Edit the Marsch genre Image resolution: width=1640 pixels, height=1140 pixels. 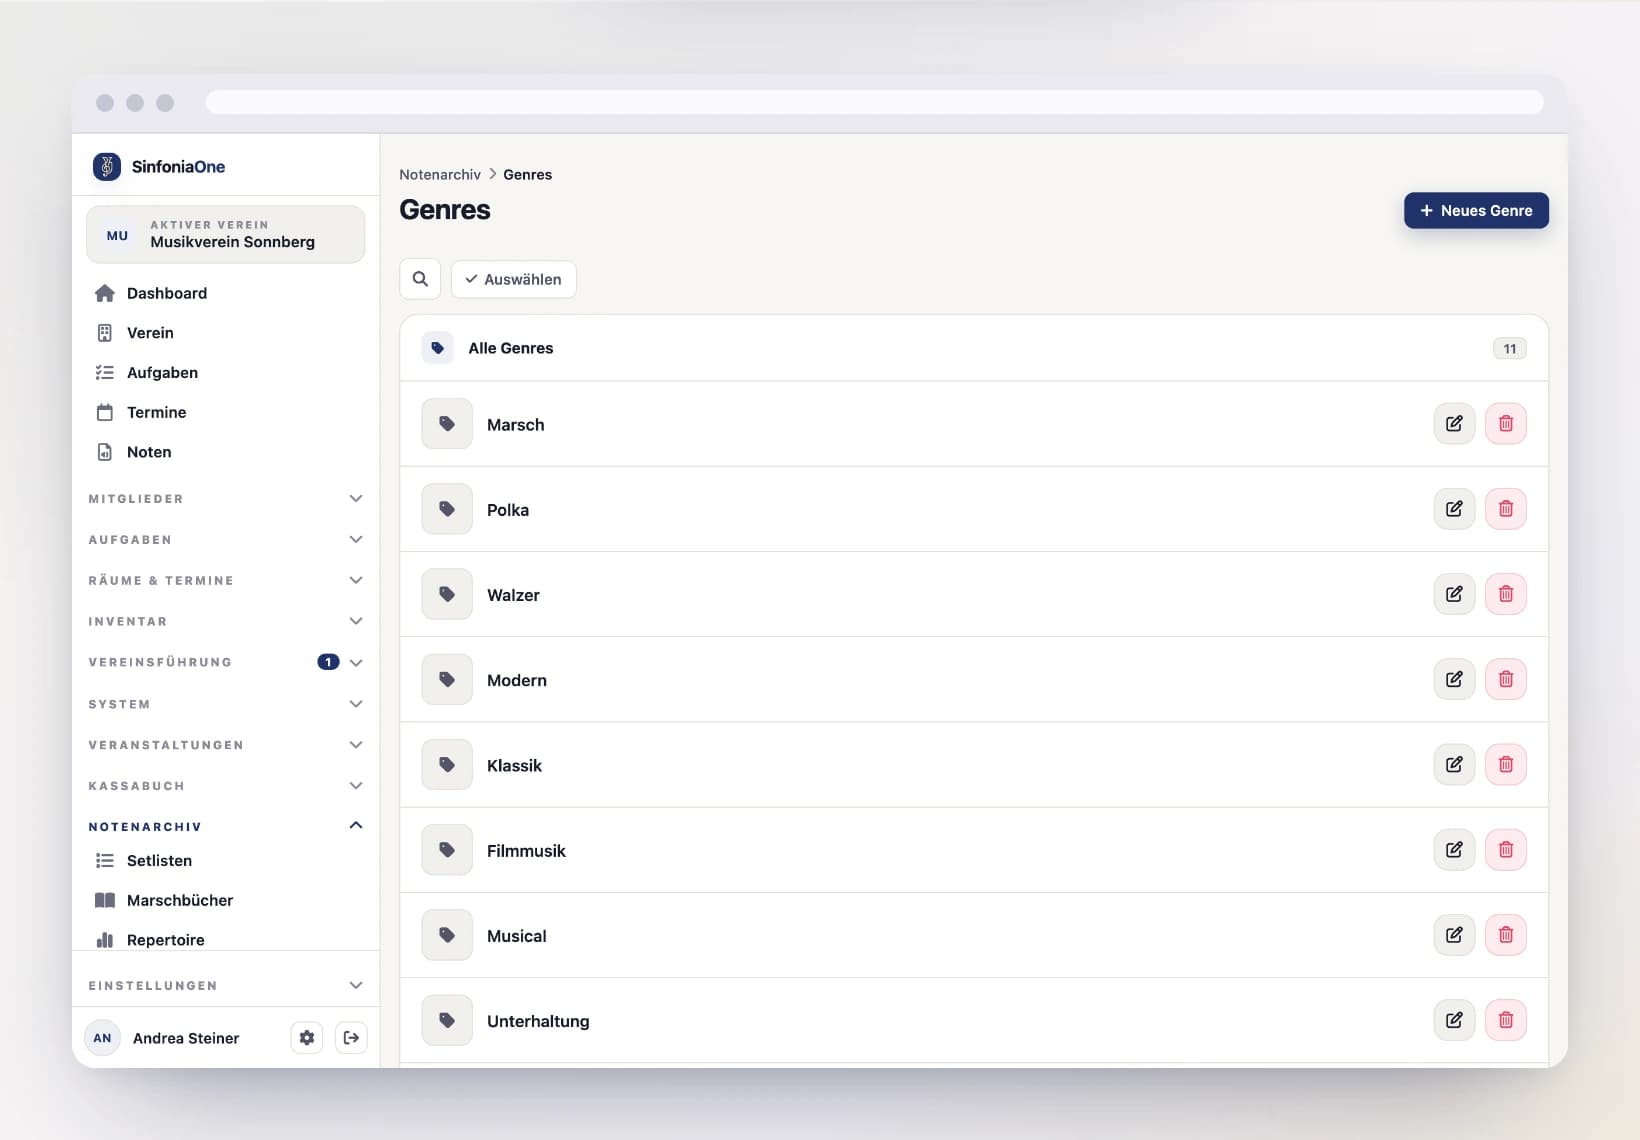click(x=1454, y=424)
